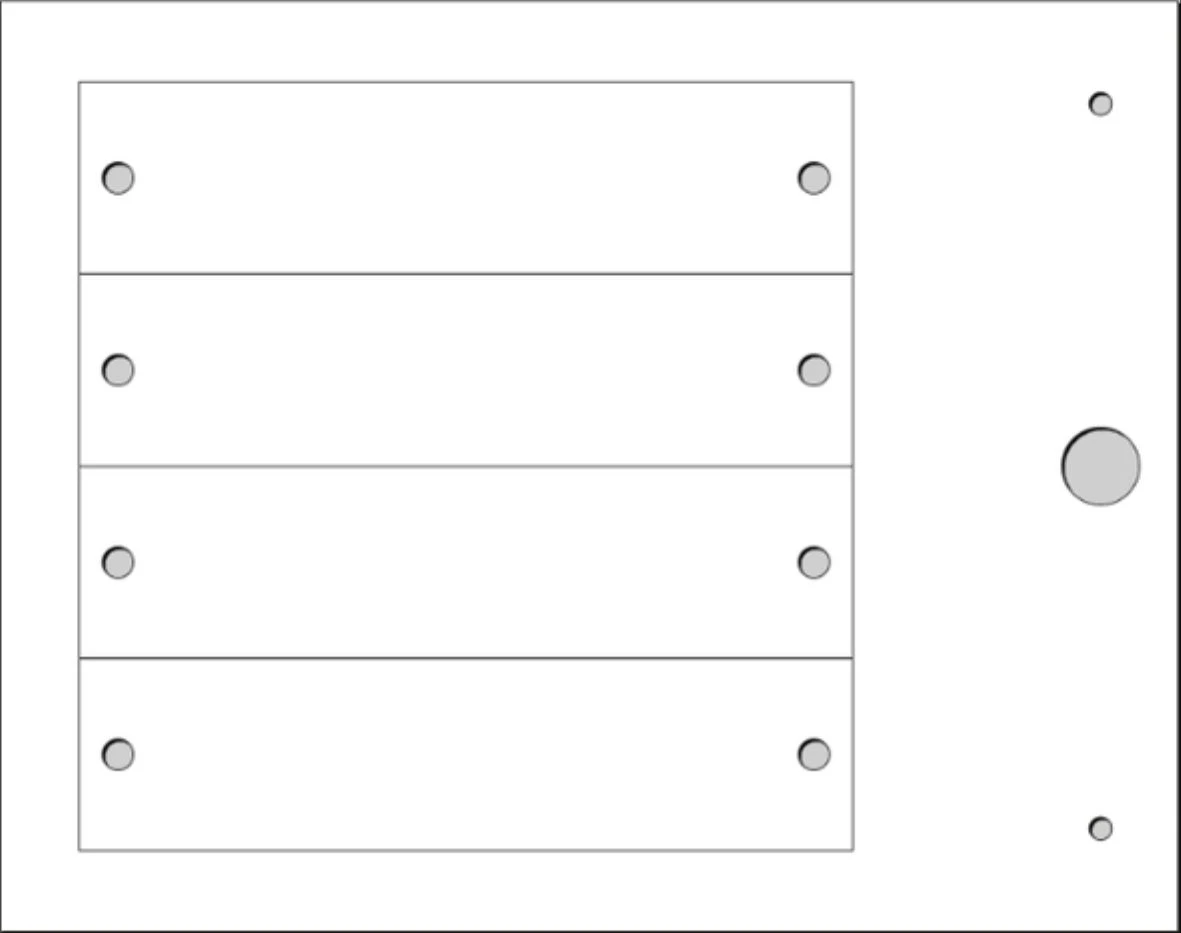The height and width of the screenshot is (933, 1181).
Task: Select the right circle in the third row
Action: 814,563
